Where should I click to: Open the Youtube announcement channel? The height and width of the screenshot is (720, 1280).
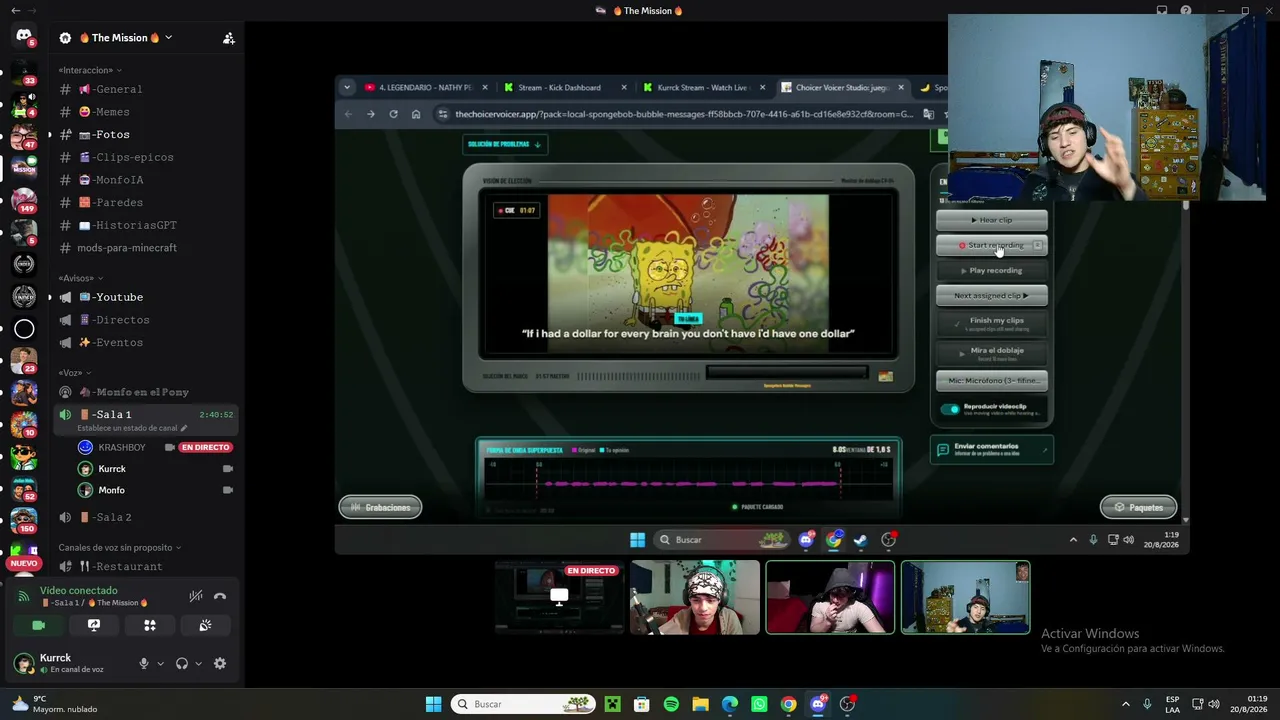(x=147, y=297)
